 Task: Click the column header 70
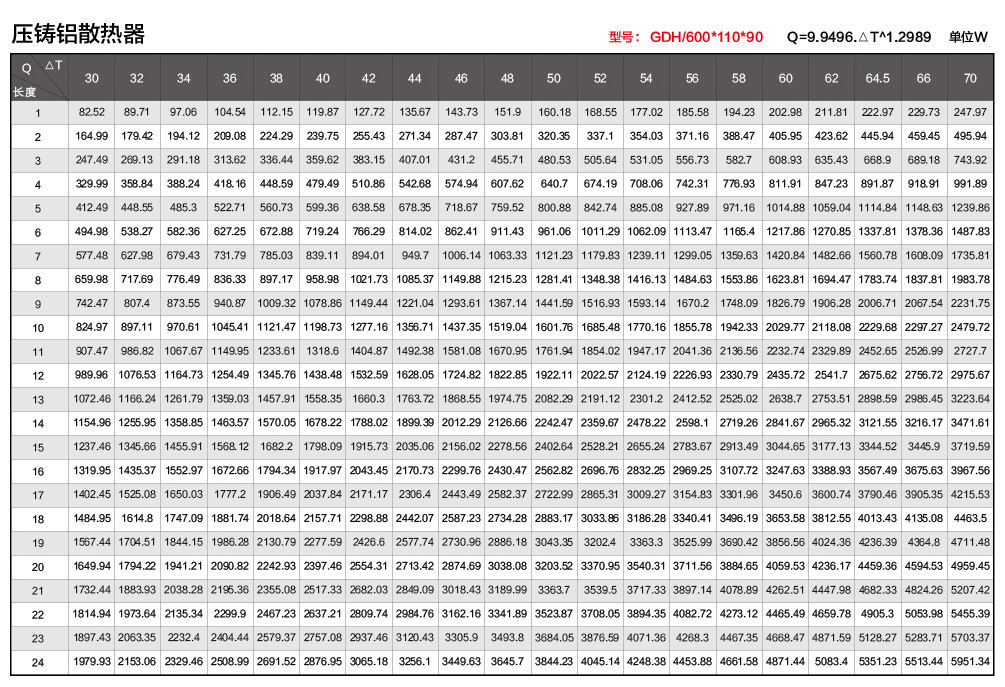point(969,78)
